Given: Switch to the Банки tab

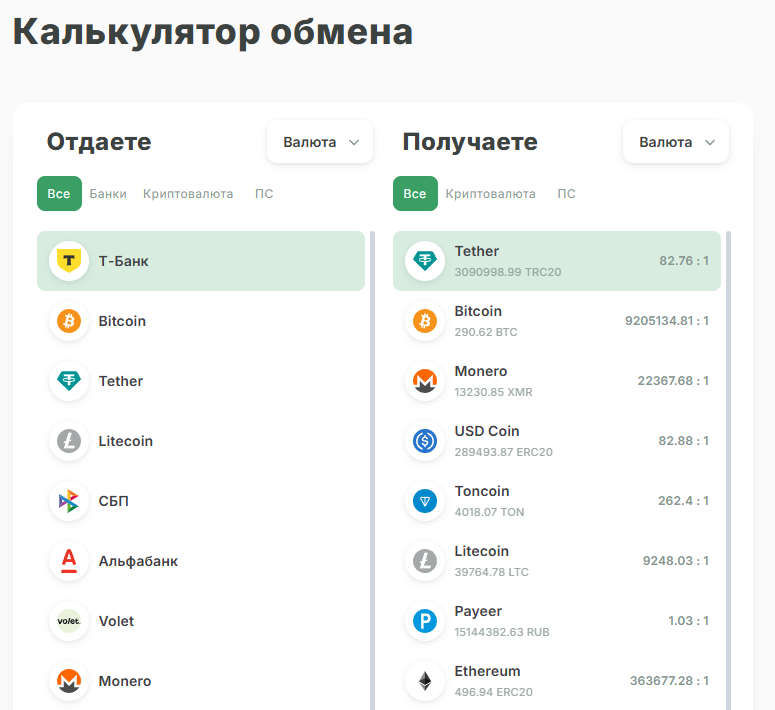Looking at the screenshot, I should (x=108, y=194).
